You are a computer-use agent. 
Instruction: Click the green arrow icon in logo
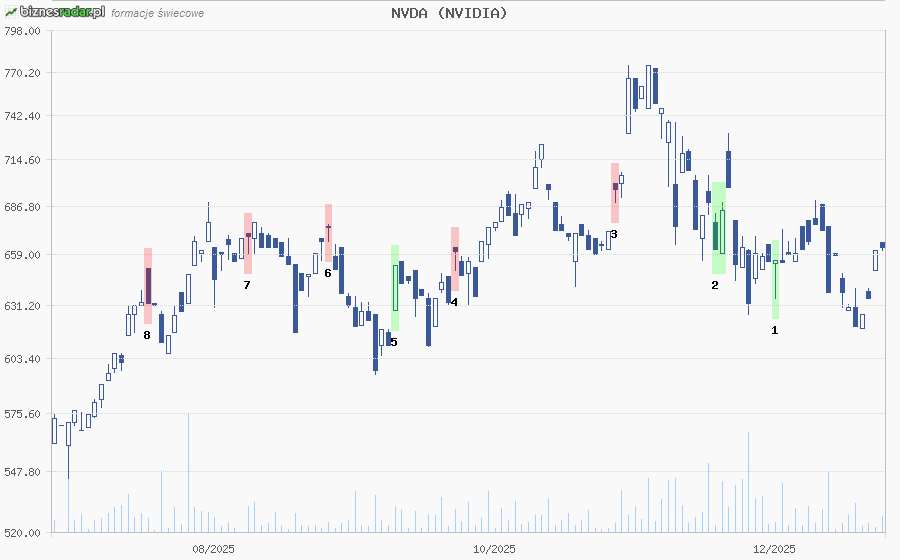click(x=10, y=12)
